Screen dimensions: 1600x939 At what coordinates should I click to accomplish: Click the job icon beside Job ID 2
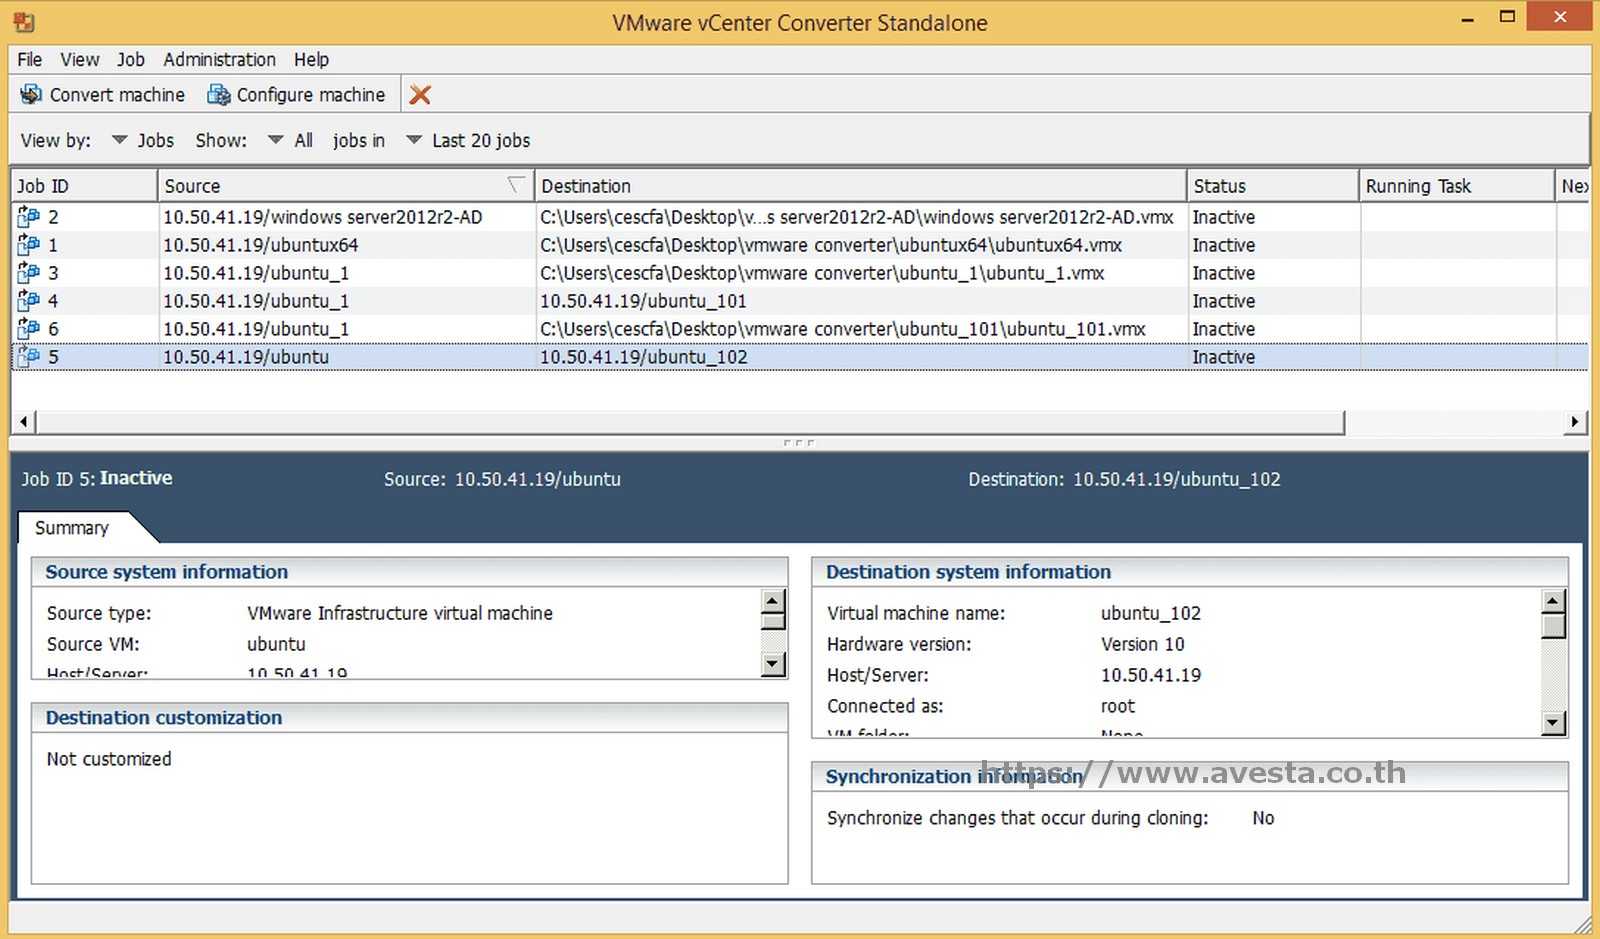(30, 216)
